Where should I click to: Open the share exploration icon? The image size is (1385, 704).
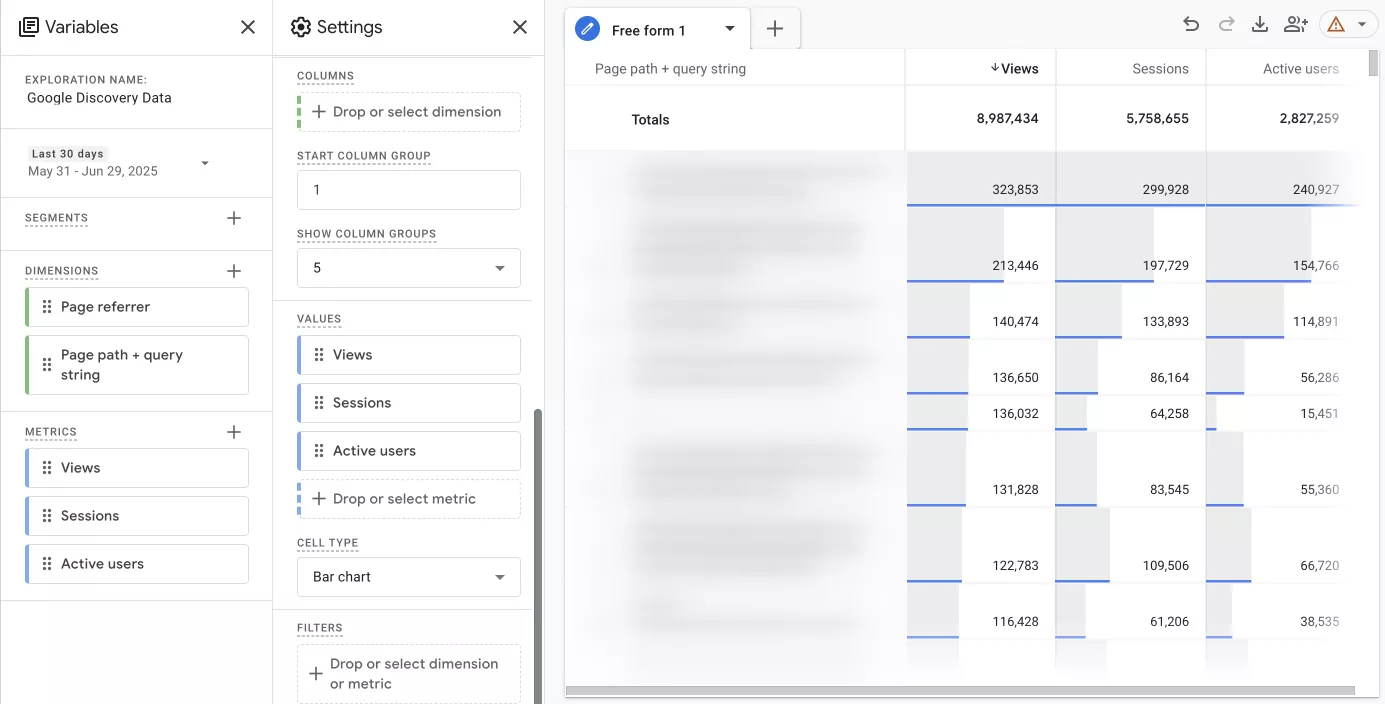tap(1296, 25)
